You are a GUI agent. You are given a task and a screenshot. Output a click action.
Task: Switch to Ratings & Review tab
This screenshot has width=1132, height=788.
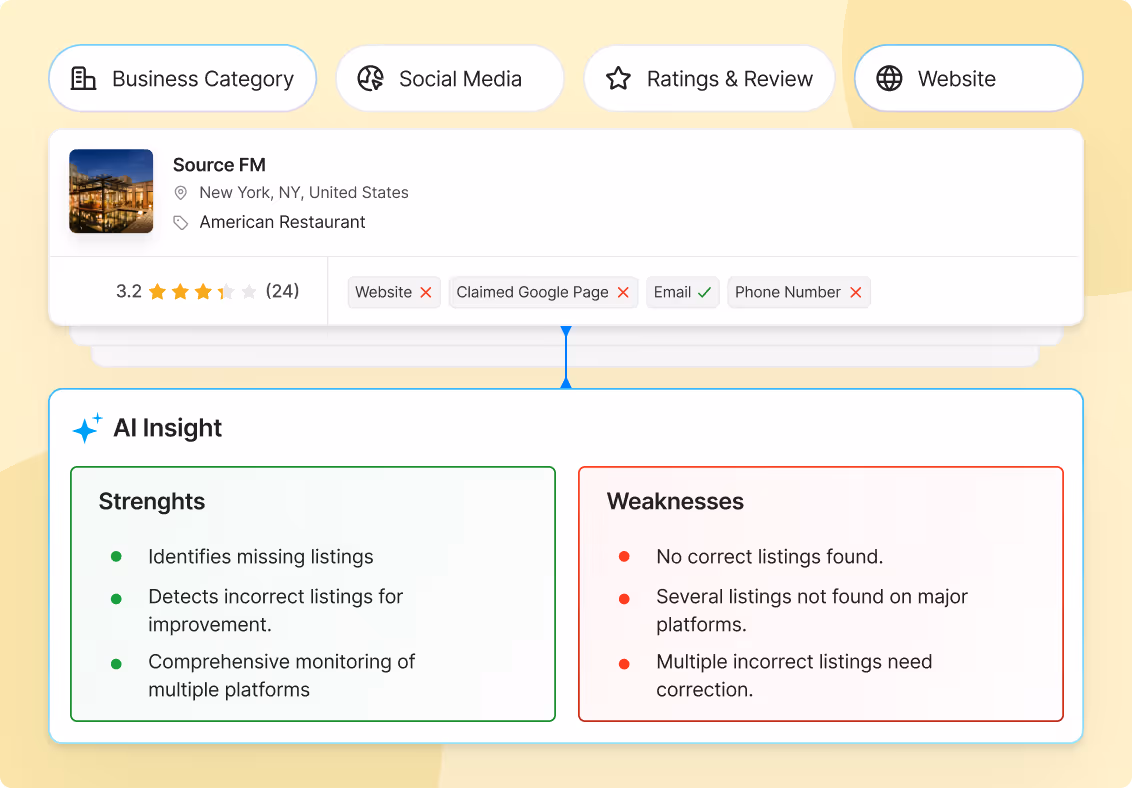[x=709, y=78]
